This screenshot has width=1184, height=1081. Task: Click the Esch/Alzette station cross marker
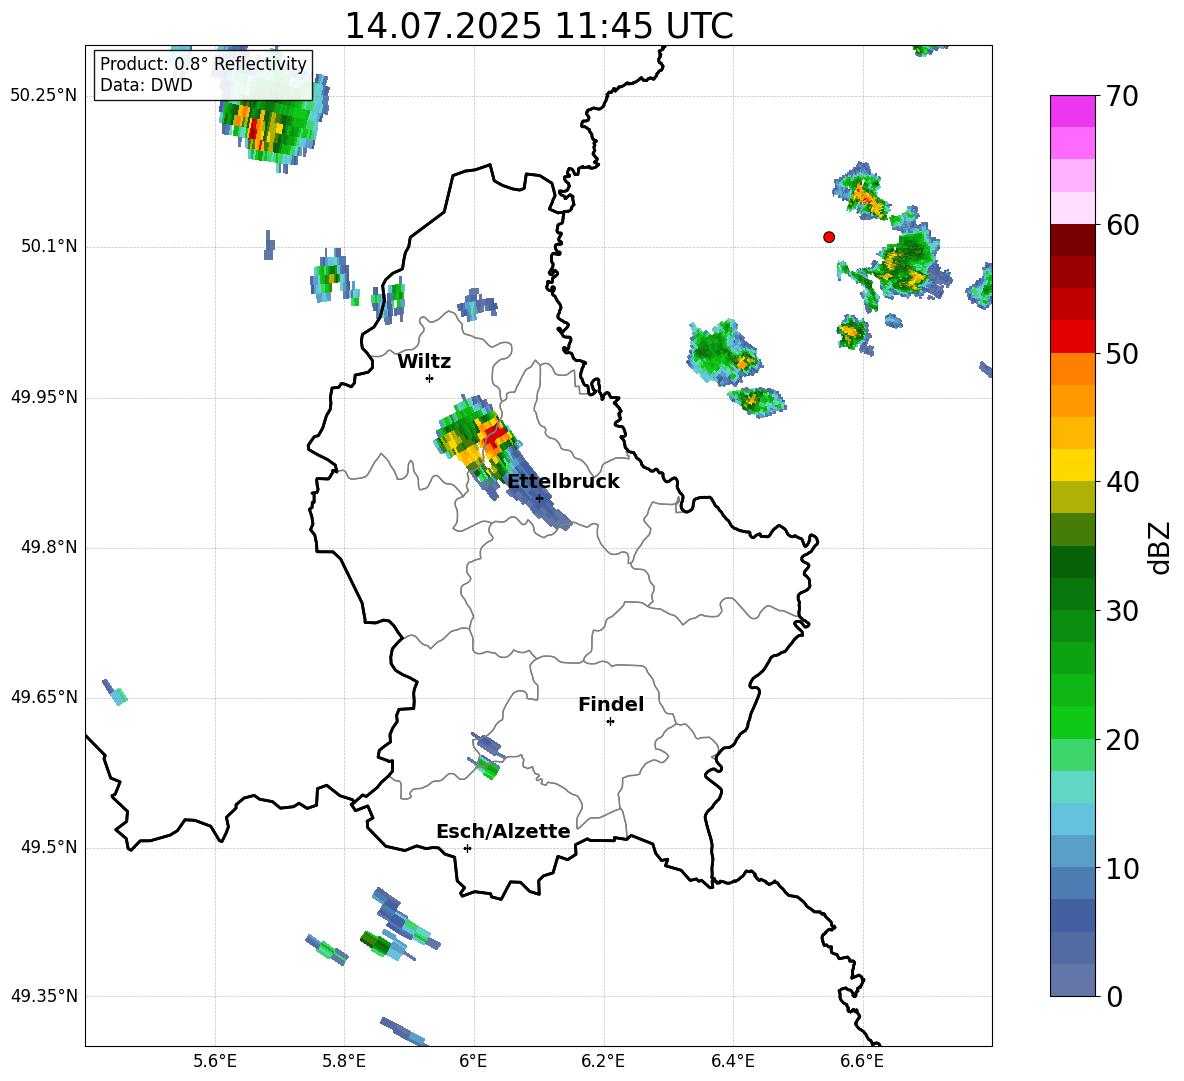467,848
